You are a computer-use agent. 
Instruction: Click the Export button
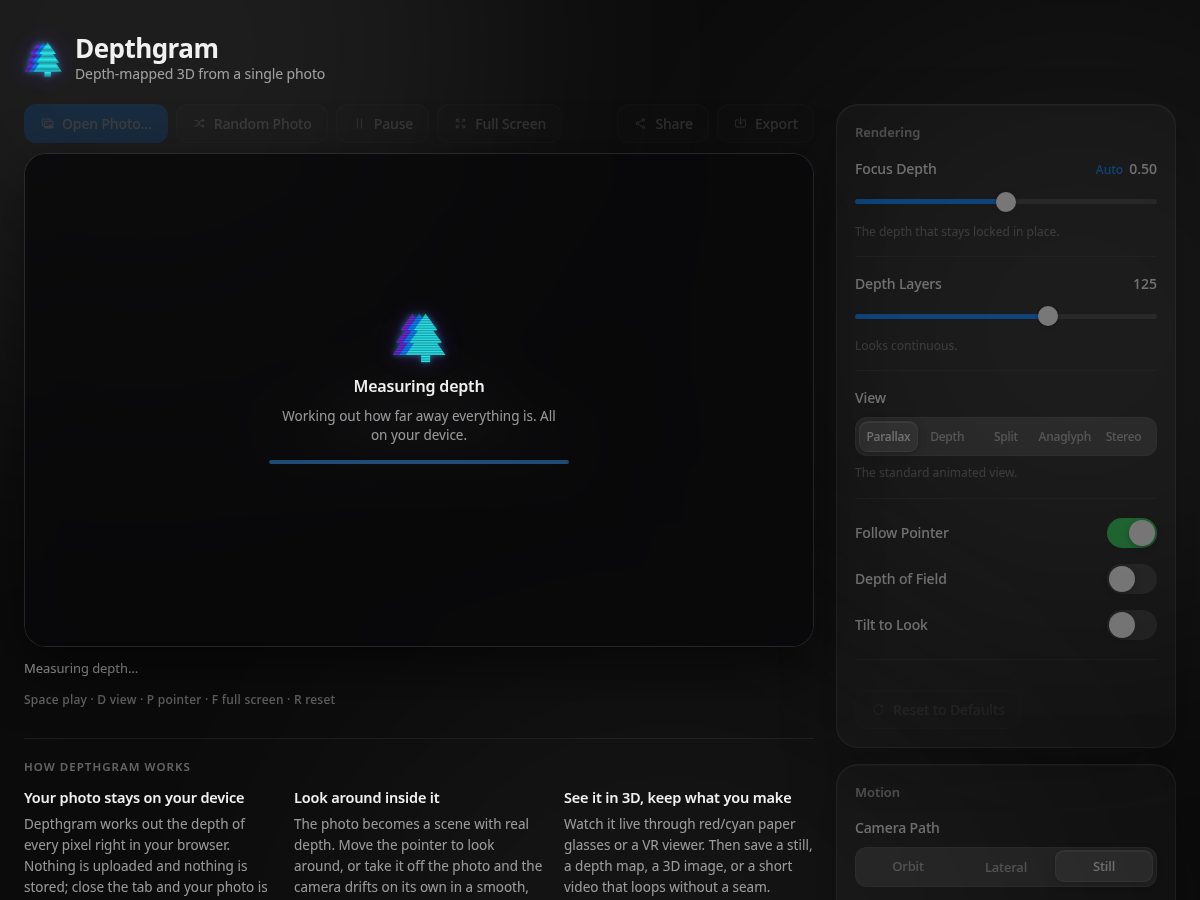(765, 124)
